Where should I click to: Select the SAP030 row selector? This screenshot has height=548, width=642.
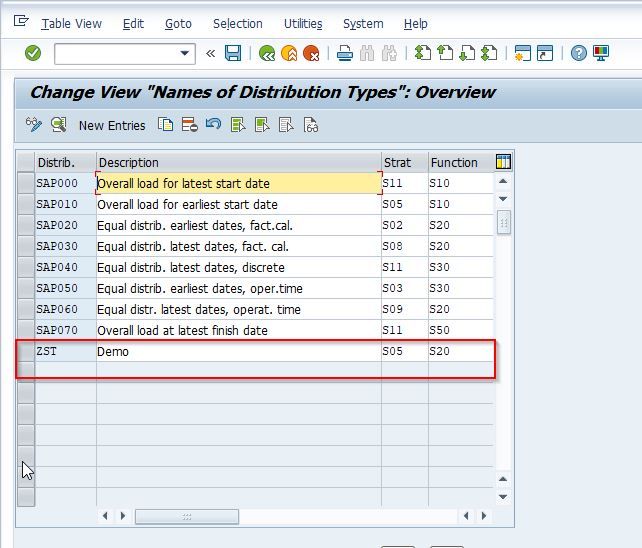click(x=26, y=246)
